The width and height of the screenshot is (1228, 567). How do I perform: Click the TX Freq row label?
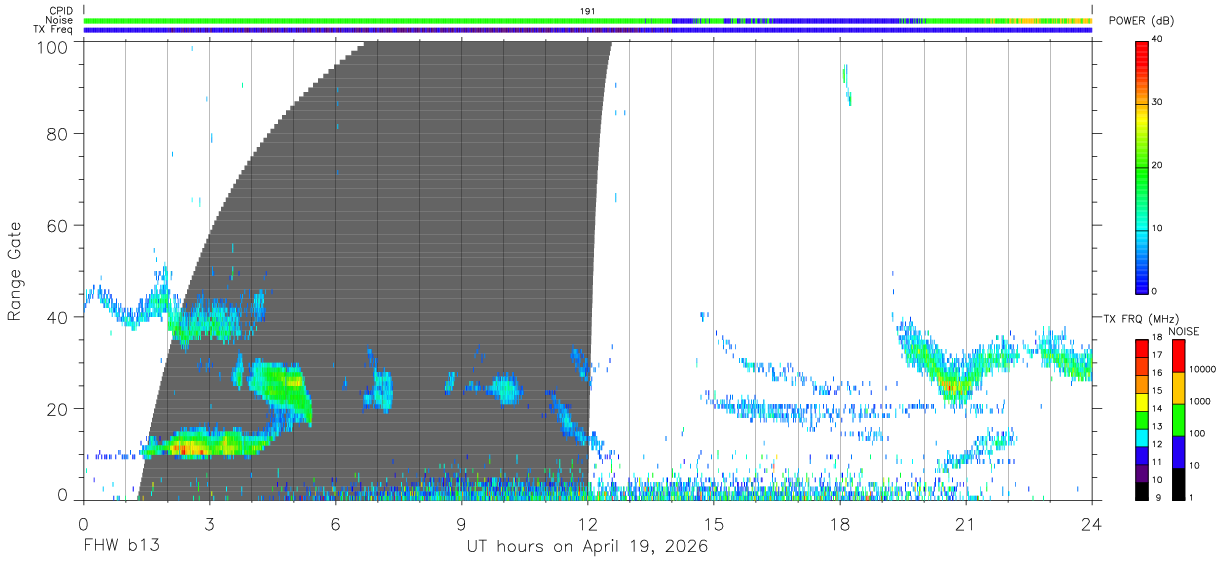(x=54, y=30)
